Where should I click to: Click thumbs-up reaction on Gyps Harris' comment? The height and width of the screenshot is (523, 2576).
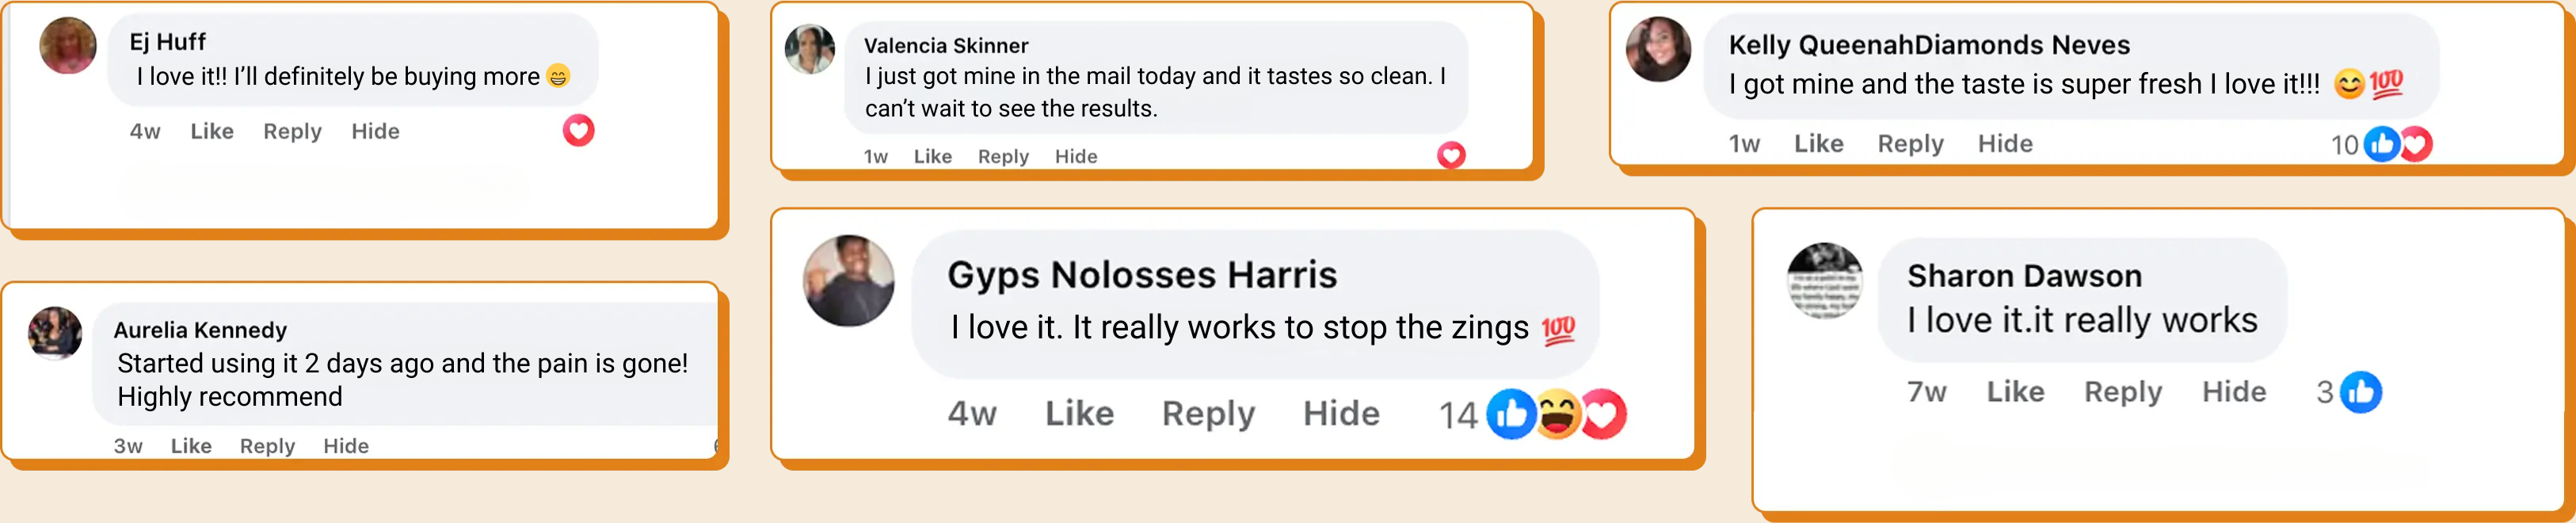coord(1510,413)
